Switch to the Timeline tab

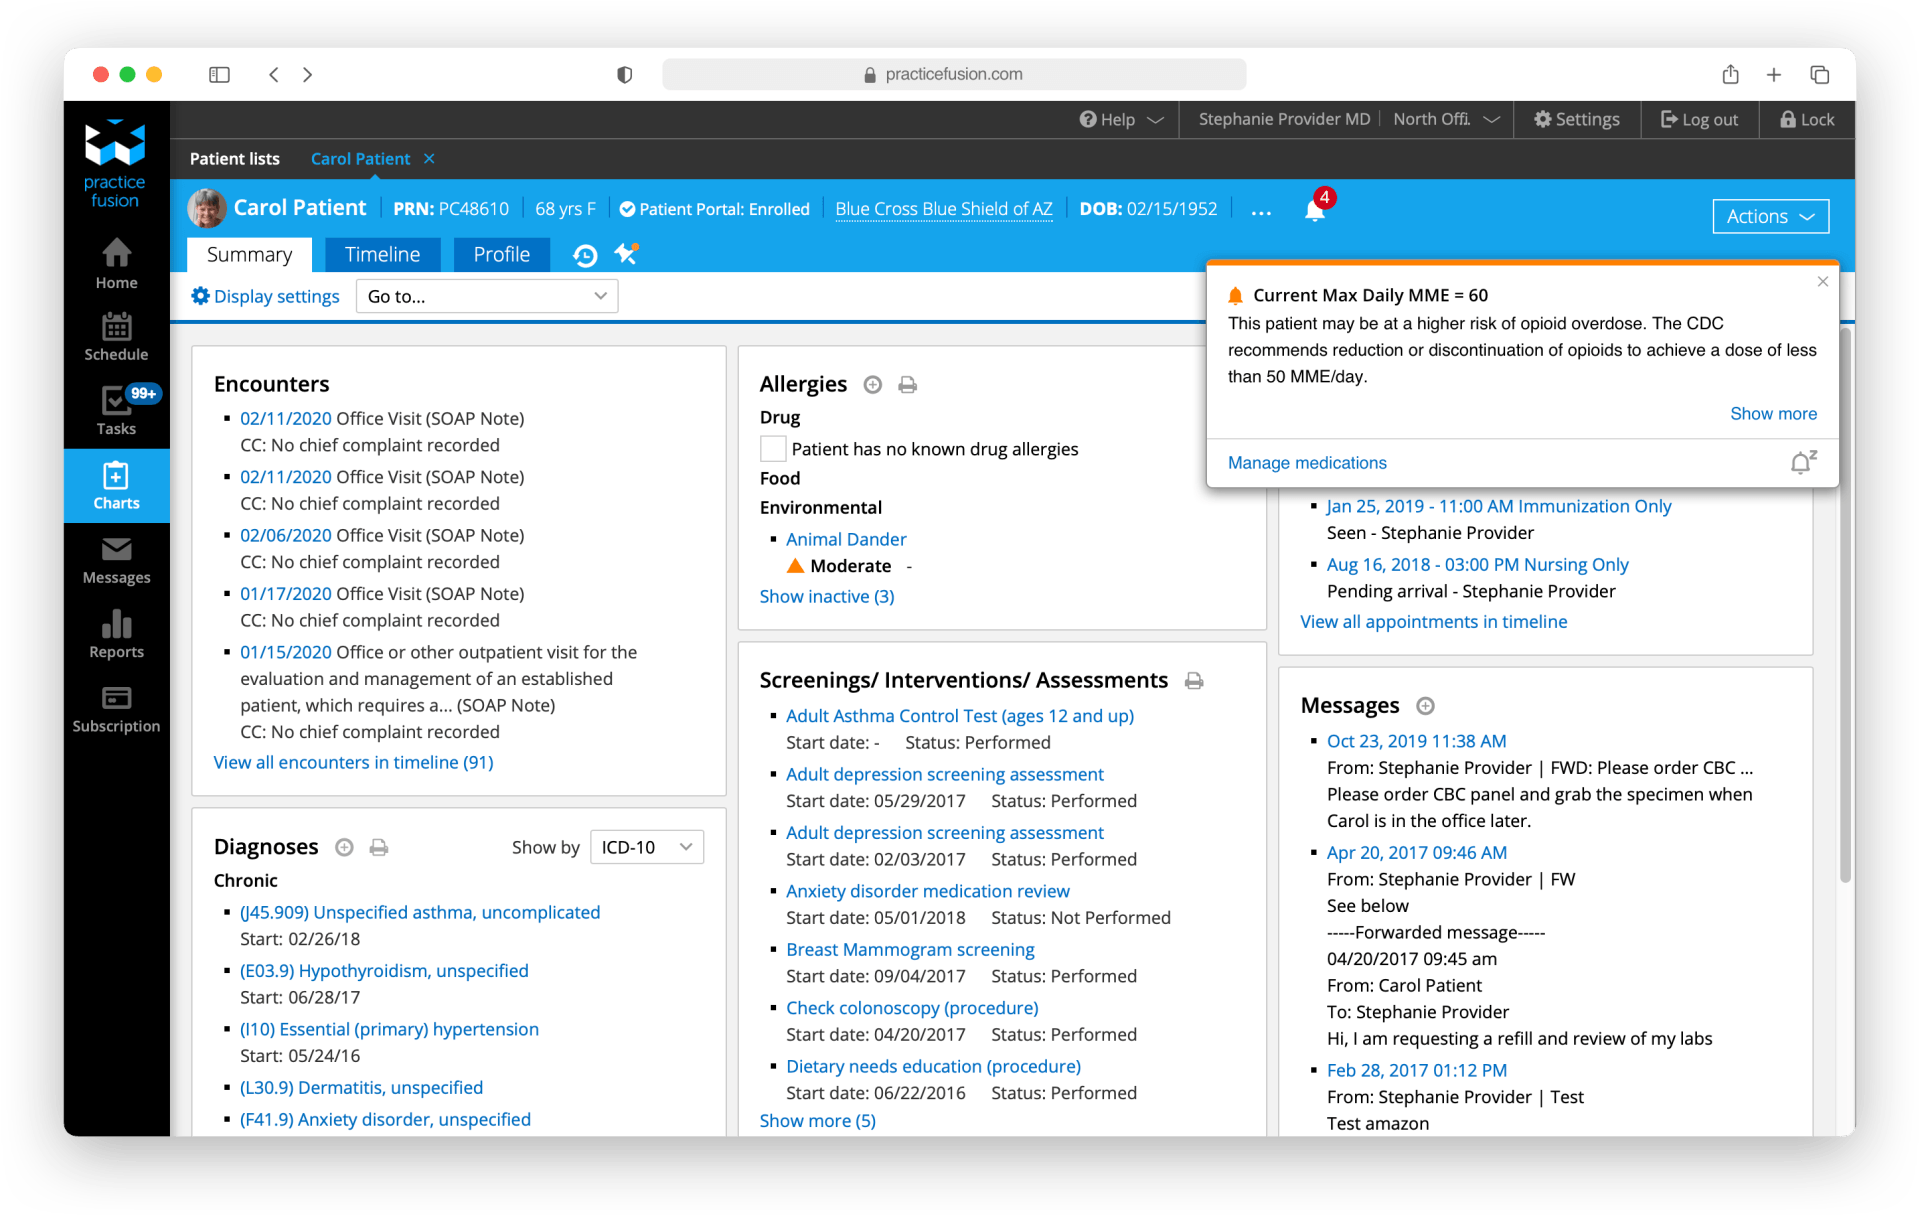click(x=382, y=255)
